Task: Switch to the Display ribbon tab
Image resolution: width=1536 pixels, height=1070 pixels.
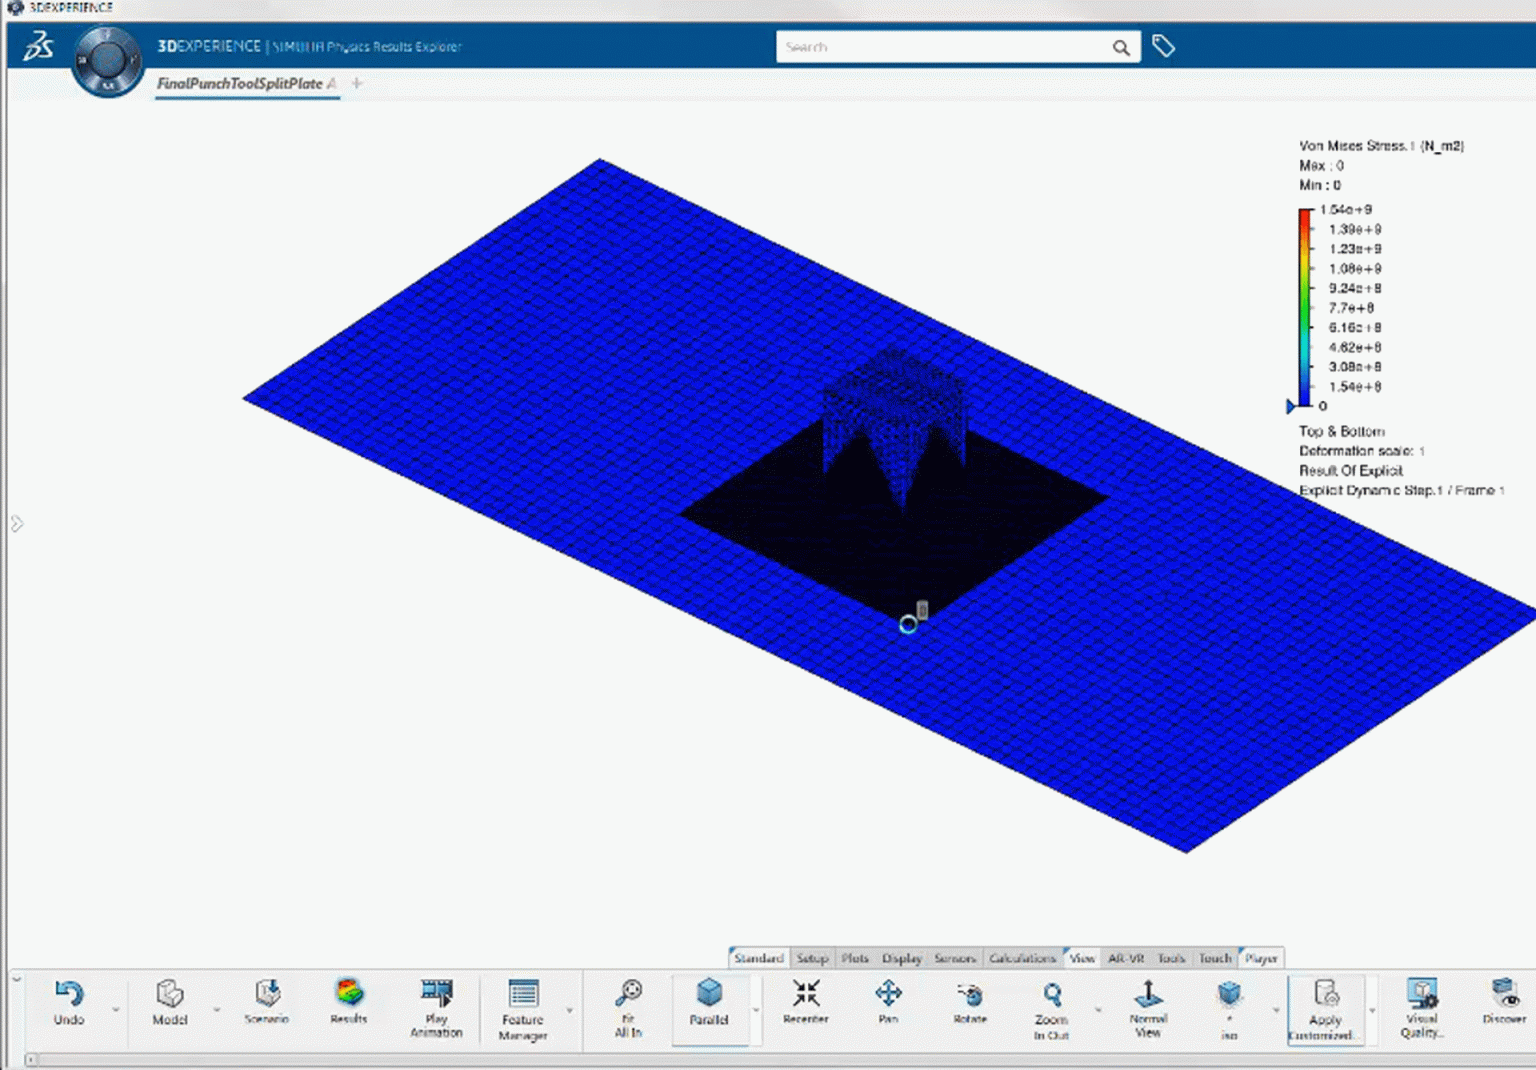Action: (x=901, y=958)
